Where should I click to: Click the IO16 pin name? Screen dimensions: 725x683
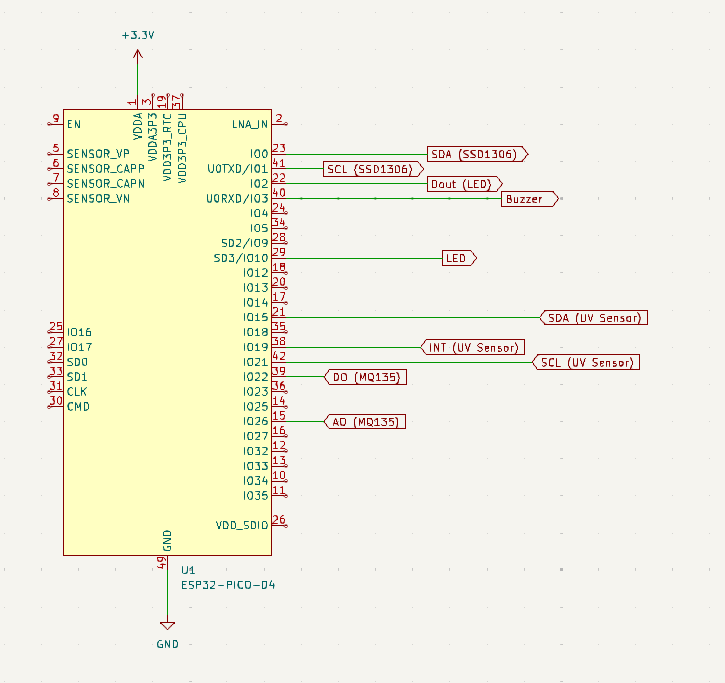pyautogui.click(x=79, y=332)
